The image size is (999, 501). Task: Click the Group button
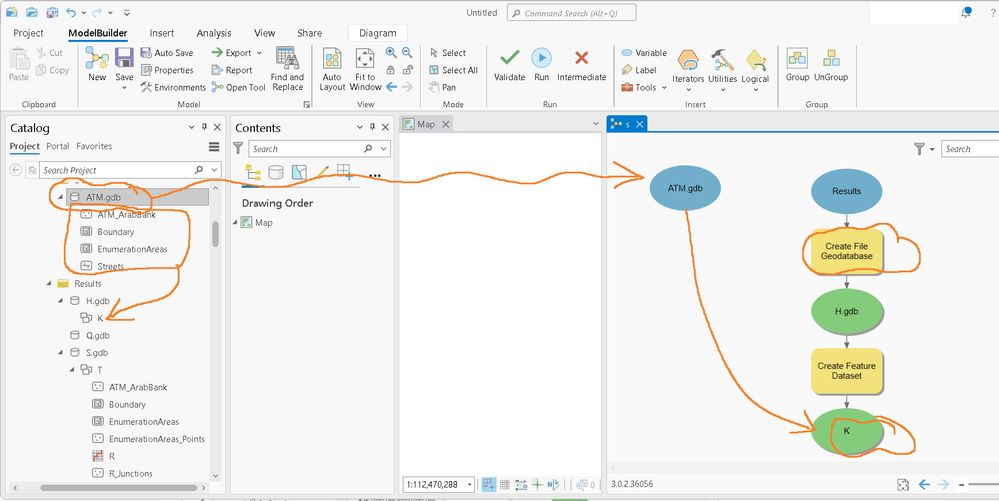(797, 65)
